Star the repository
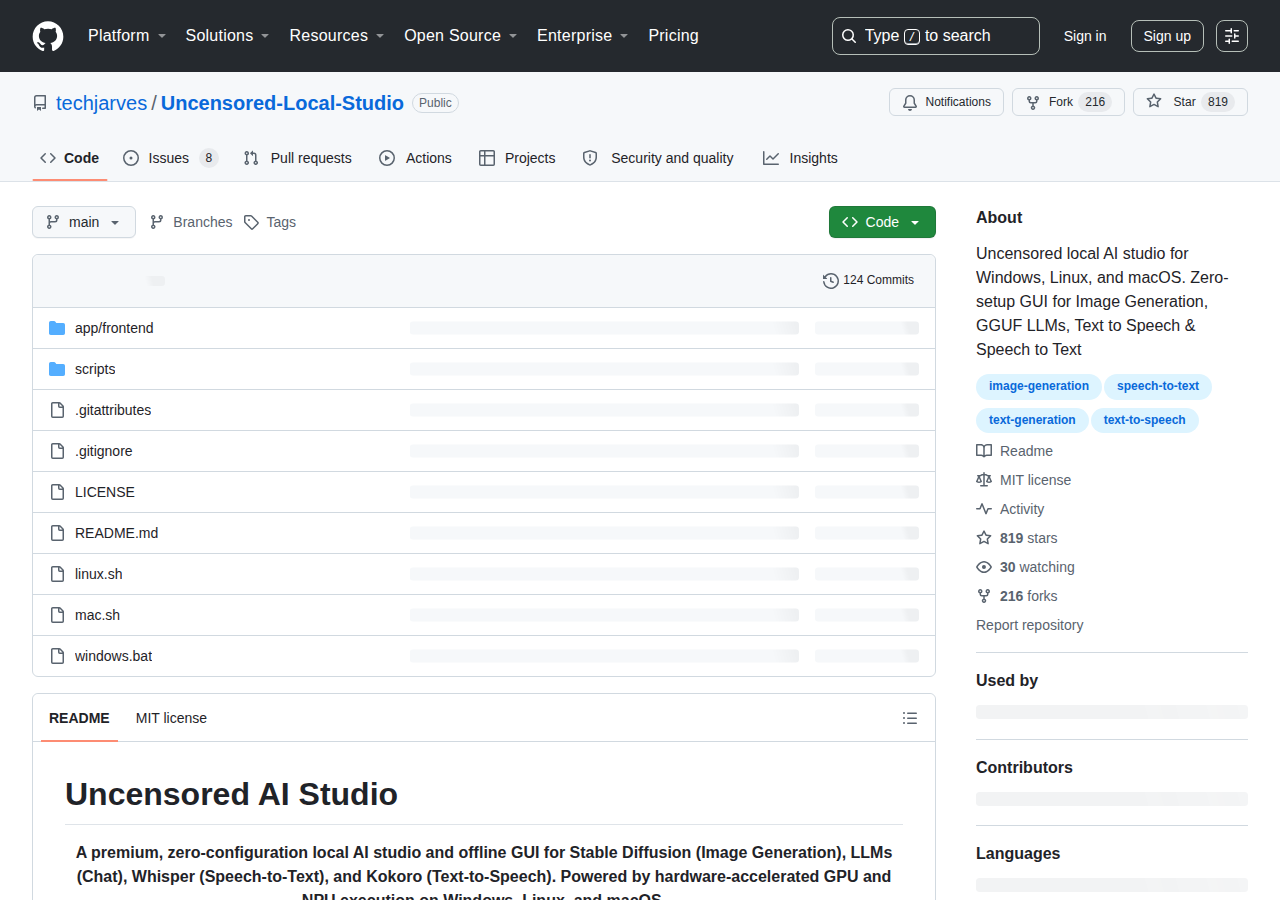The image size is (1280, 900). (x=1190, y=102)
